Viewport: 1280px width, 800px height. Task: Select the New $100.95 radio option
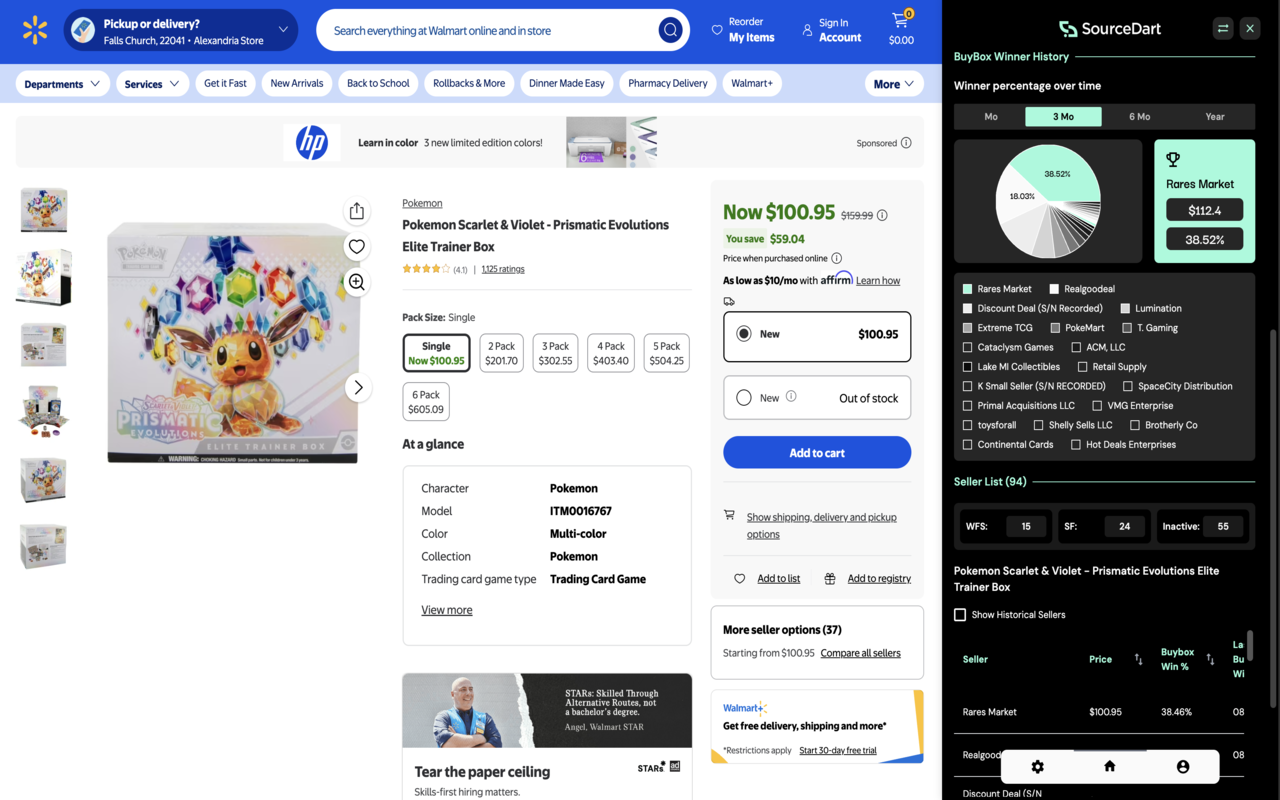(744, 334)
